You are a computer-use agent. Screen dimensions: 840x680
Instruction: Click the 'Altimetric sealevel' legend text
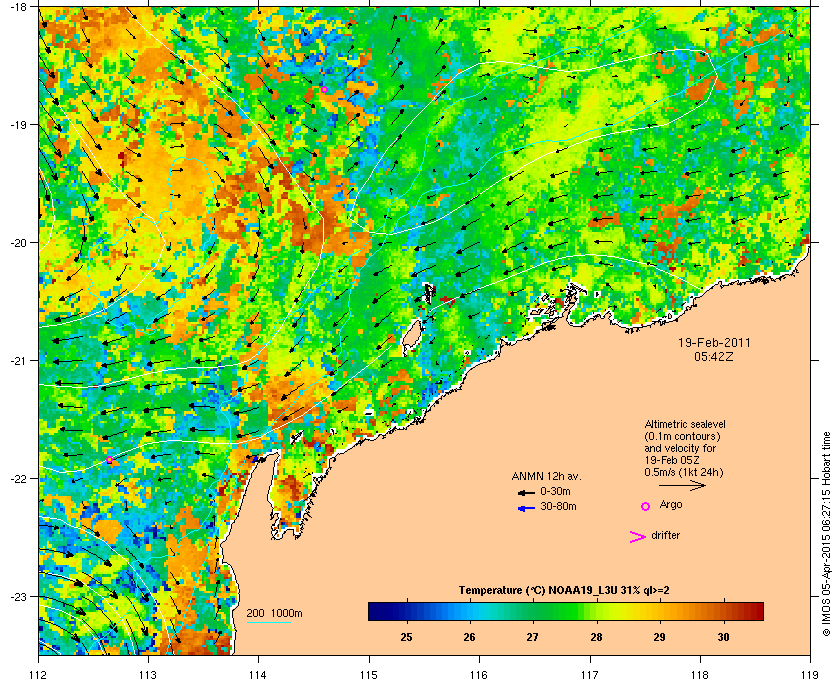[685, 424]
